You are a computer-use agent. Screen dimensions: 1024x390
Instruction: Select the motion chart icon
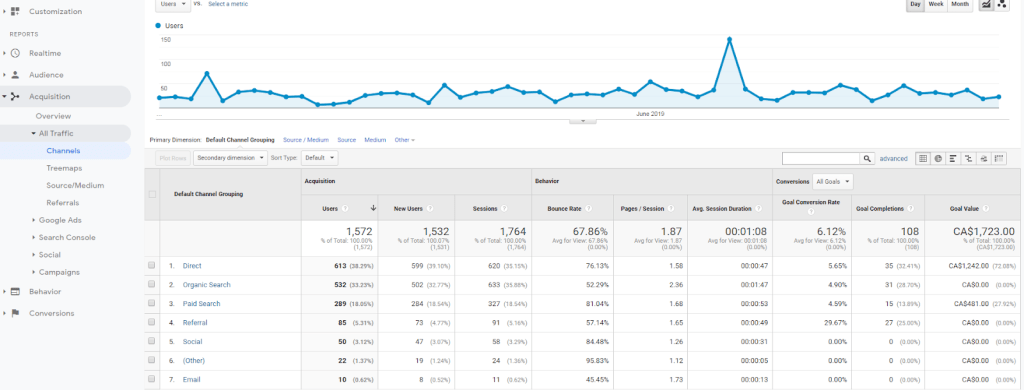pos(1001,4)
